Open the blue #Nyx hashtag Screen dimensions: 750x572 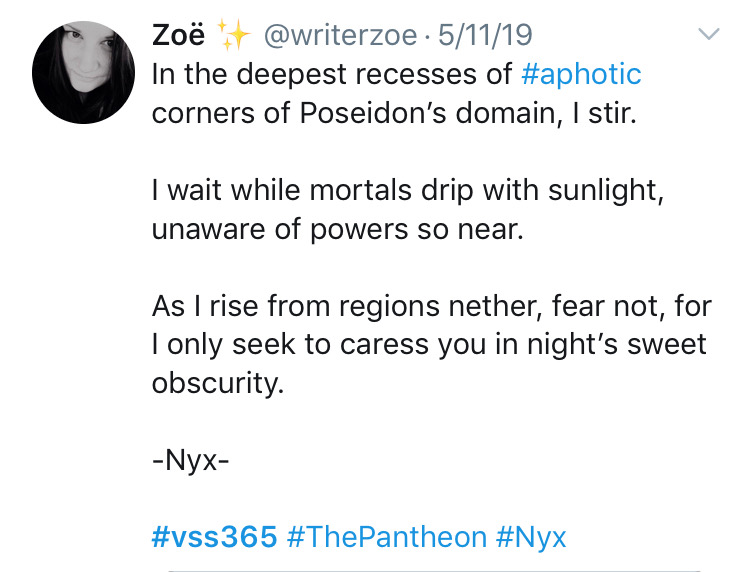531,538
